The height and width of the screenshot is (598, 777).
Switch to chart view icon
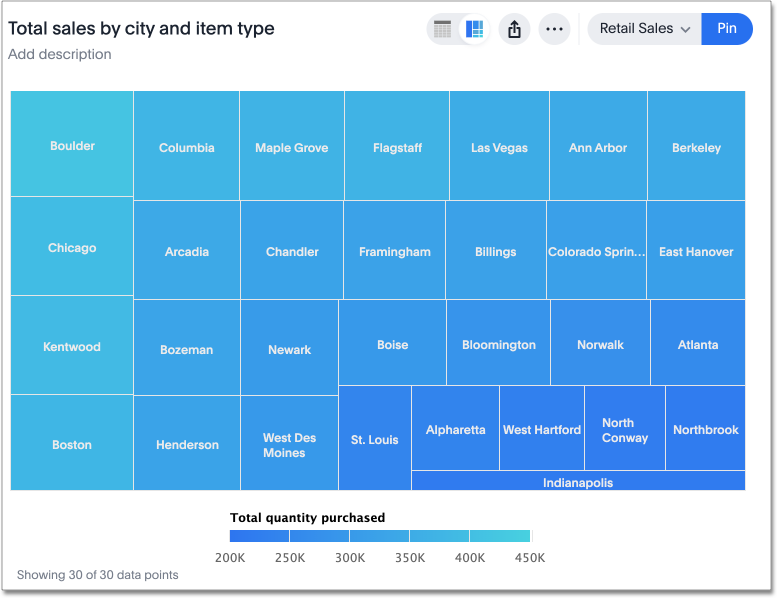coord(475,29)
